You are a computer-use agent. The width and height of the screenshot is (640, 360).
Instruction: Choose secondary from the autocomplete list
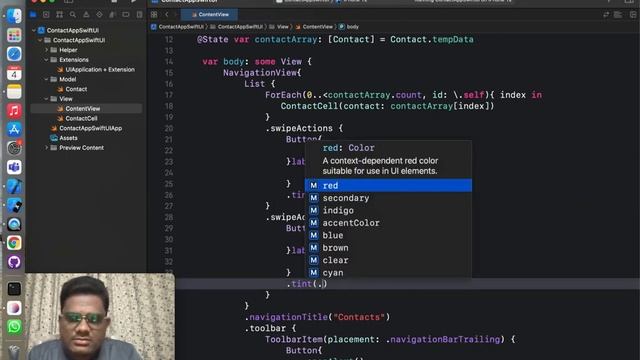coord(388,198)
